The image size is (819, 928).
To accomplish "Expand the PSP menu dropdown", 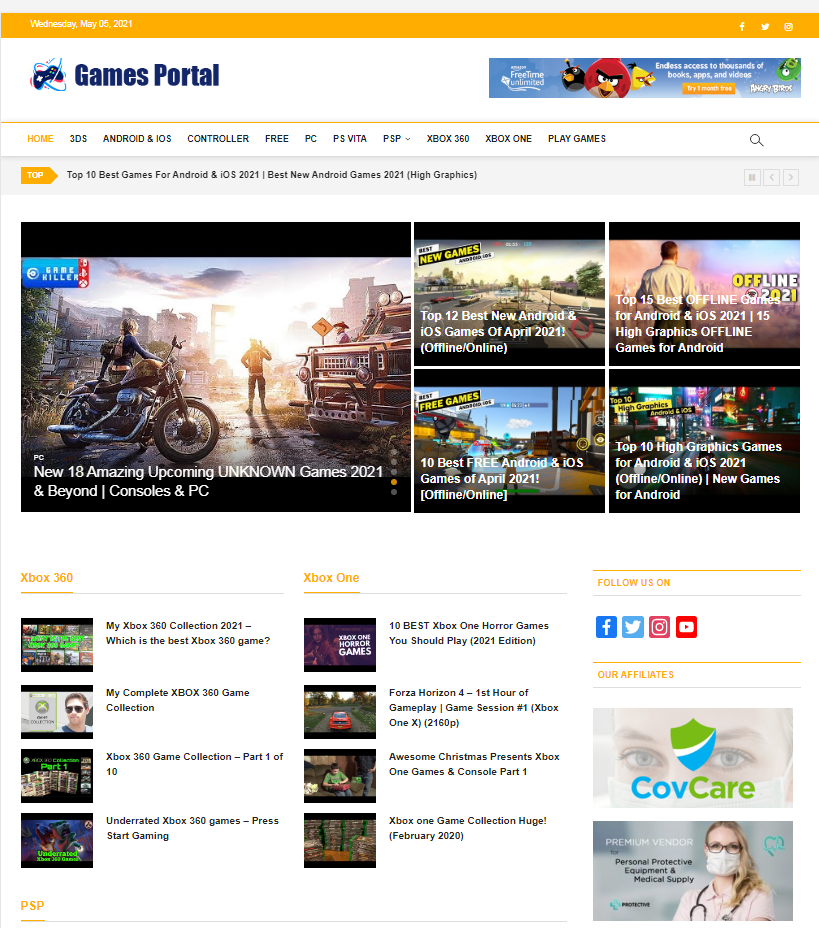I will pos(396,138).
